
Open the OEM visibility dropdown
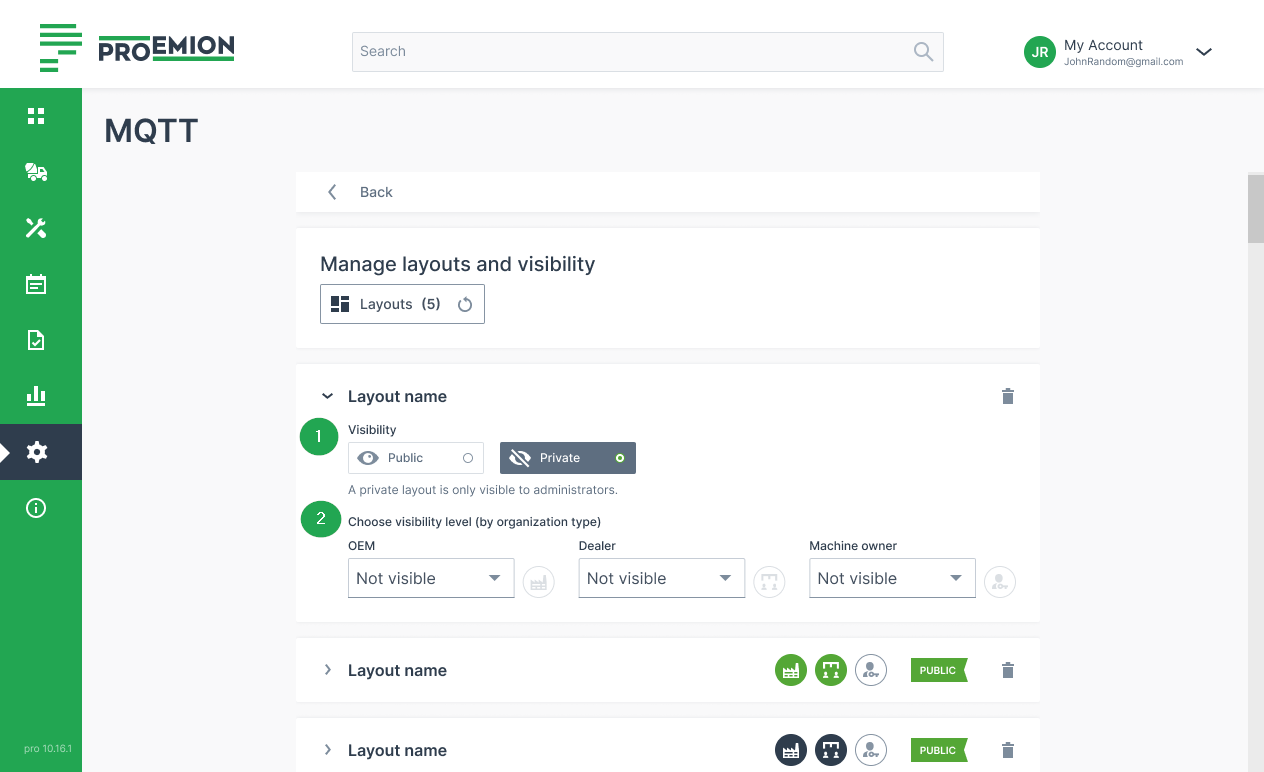pyautogui.click(x=430, y=579)
